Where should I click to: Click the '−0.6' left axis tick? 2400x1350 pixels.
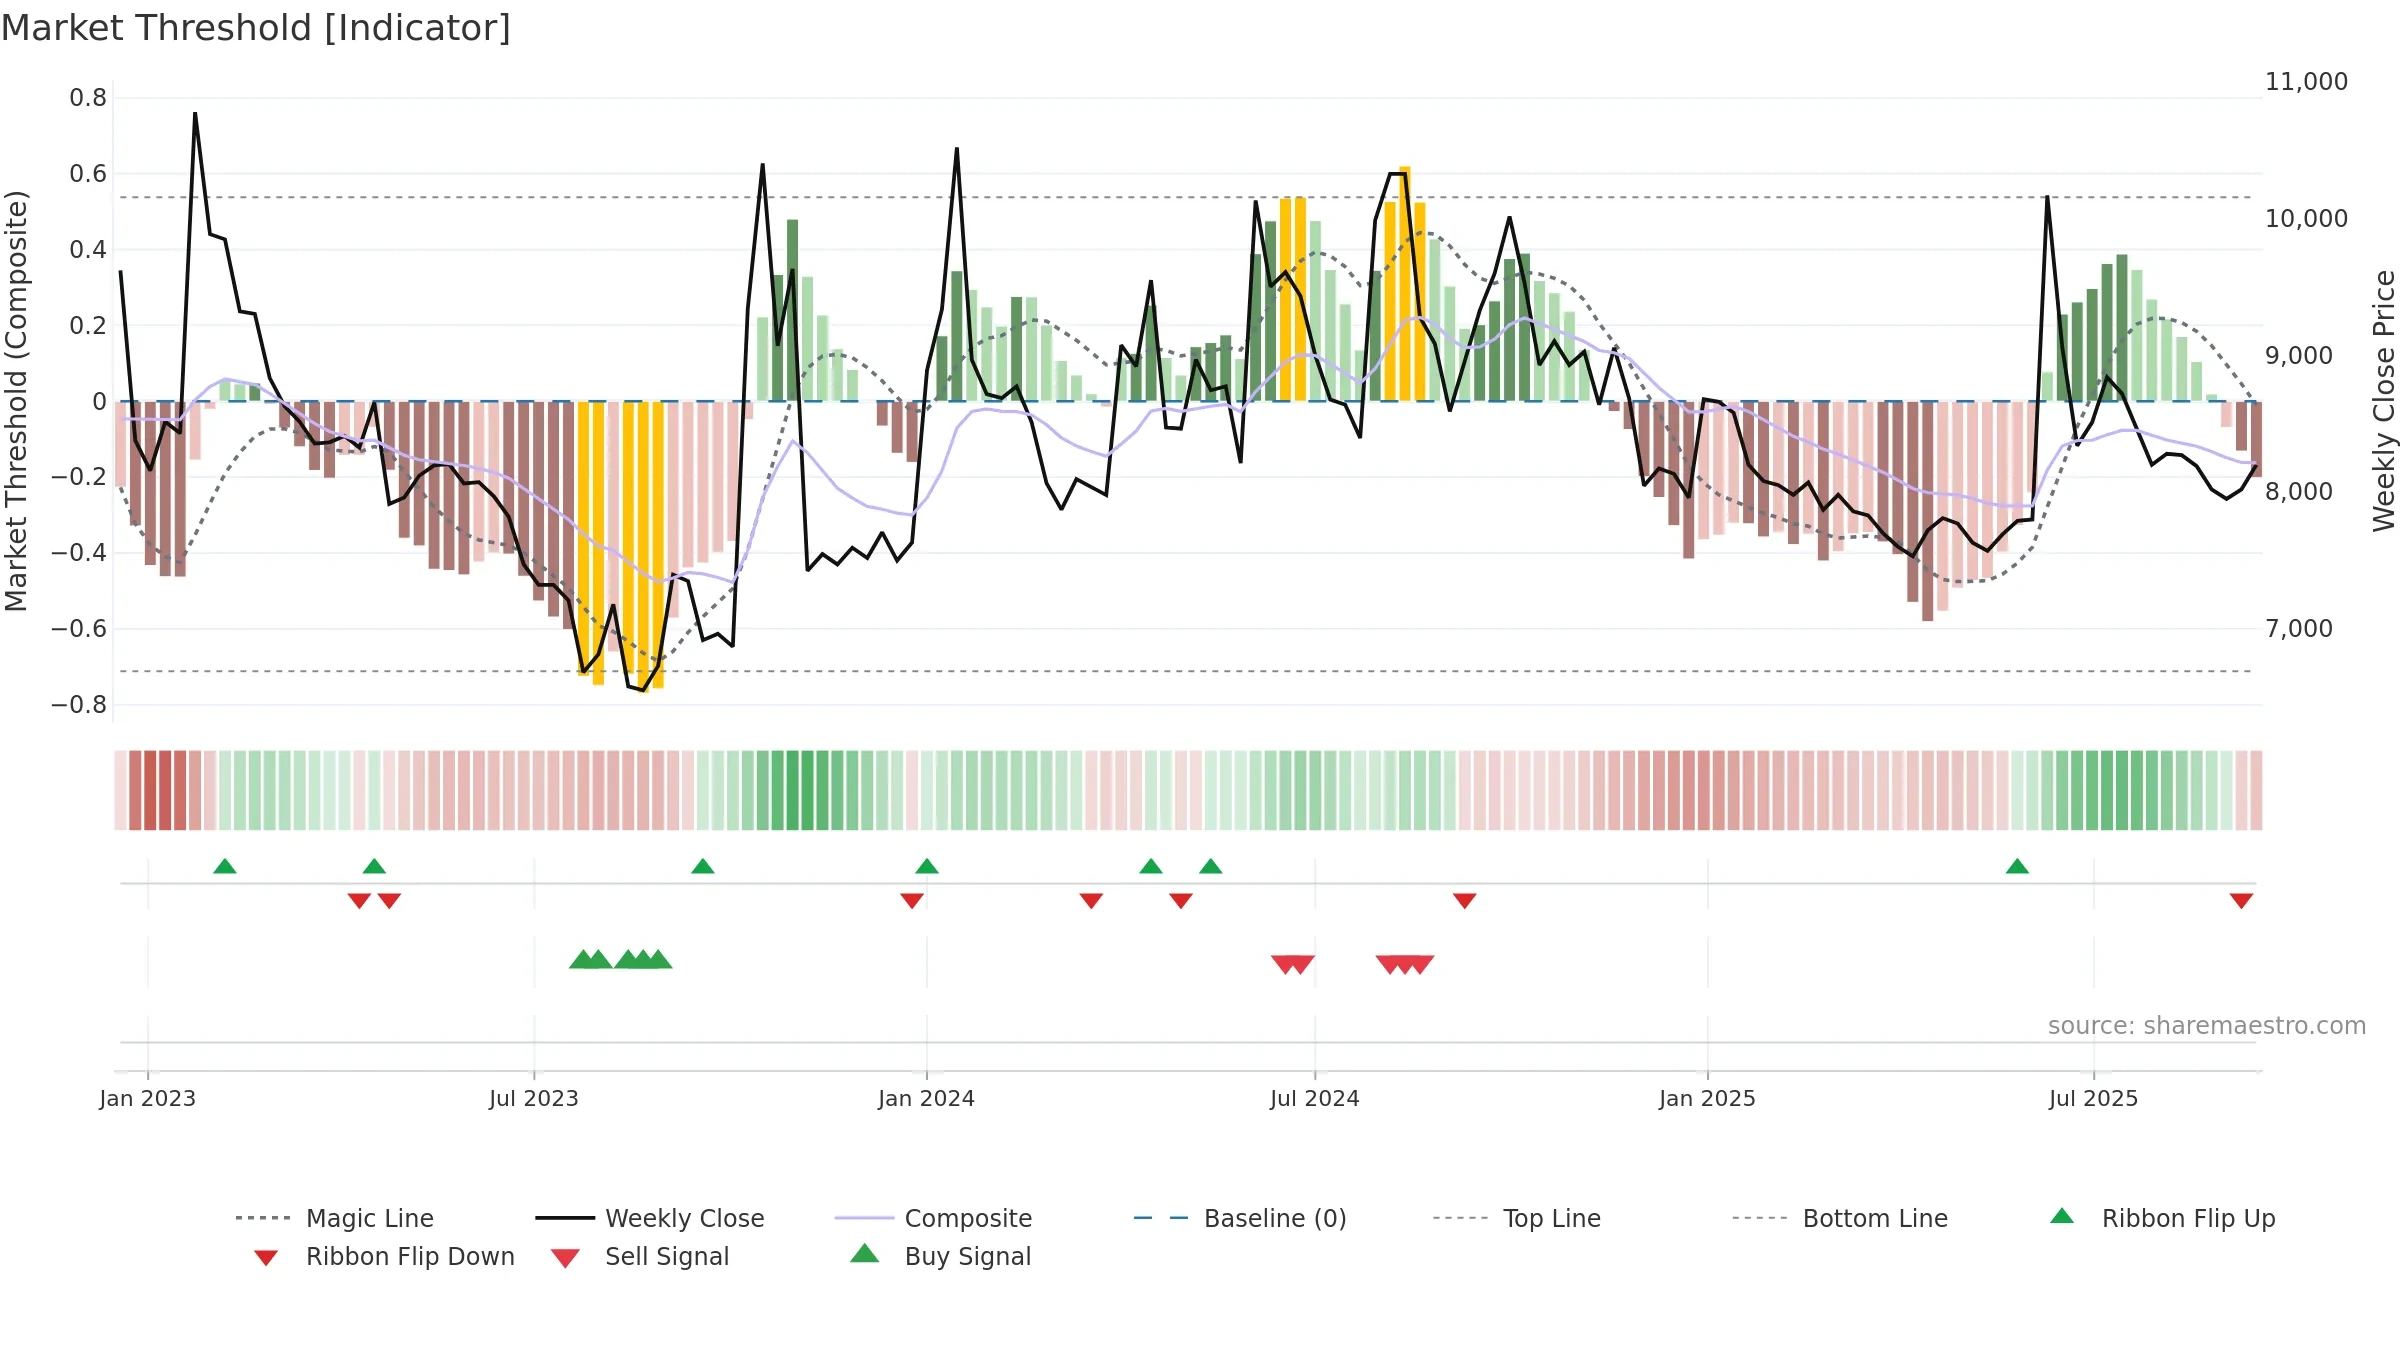(79, 629)
